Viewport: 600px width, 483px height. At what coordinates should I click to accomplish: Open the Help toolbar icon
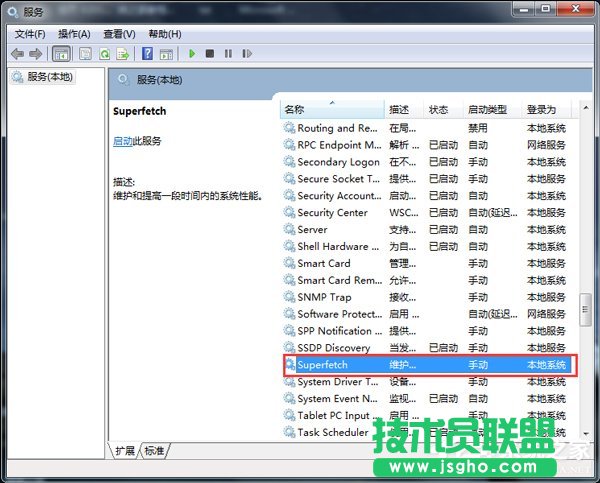point(147,54)
